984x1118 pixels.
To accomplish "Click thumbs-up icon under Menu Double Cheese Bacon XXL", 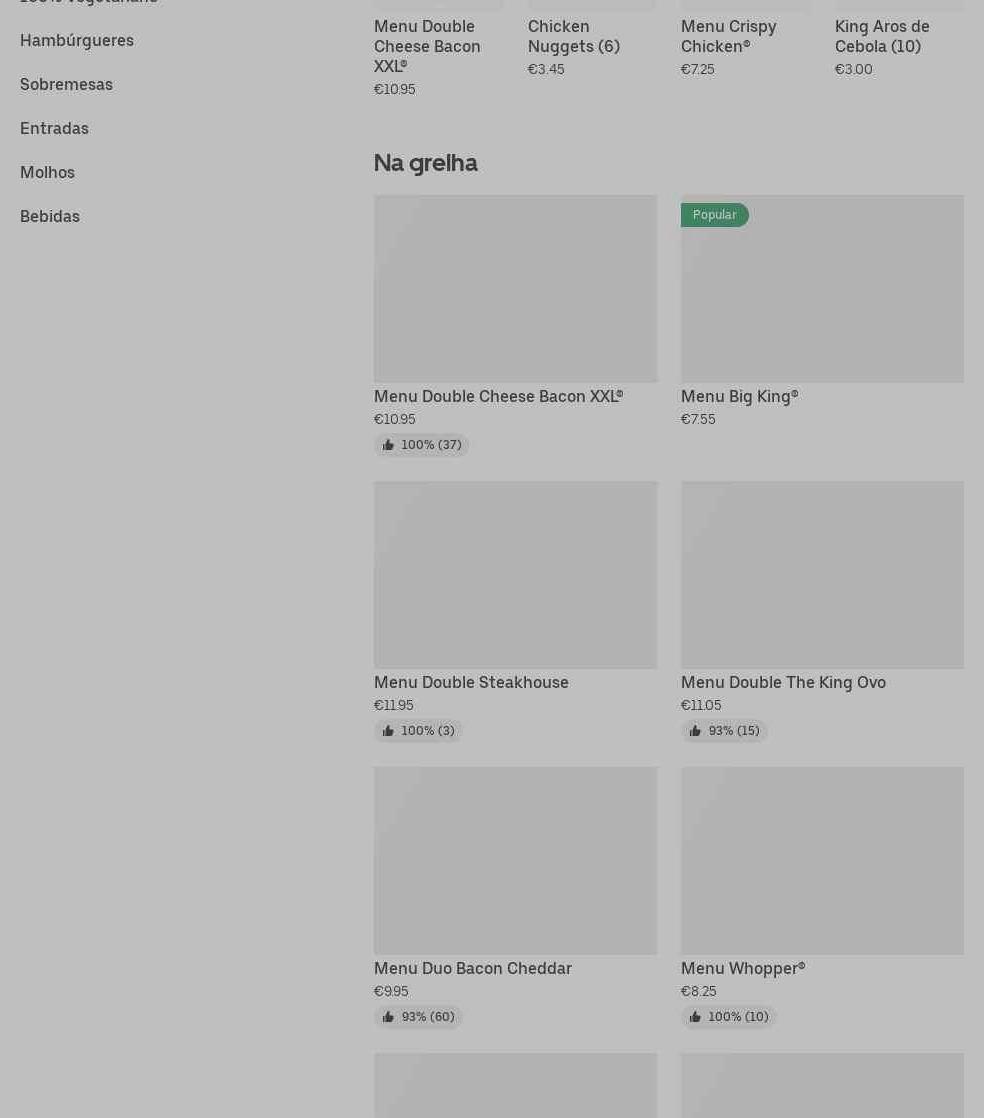I will 388,446.
